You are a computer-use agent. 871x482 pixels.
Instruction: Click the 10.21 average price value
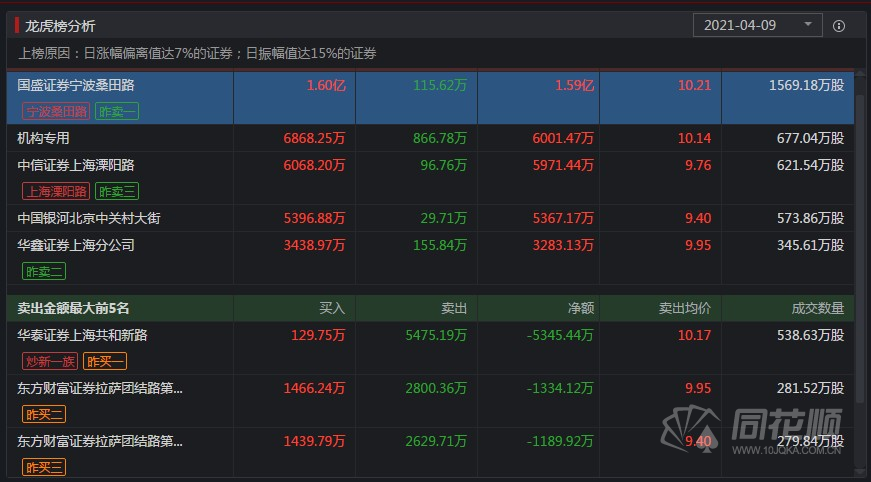pos(694,85)
